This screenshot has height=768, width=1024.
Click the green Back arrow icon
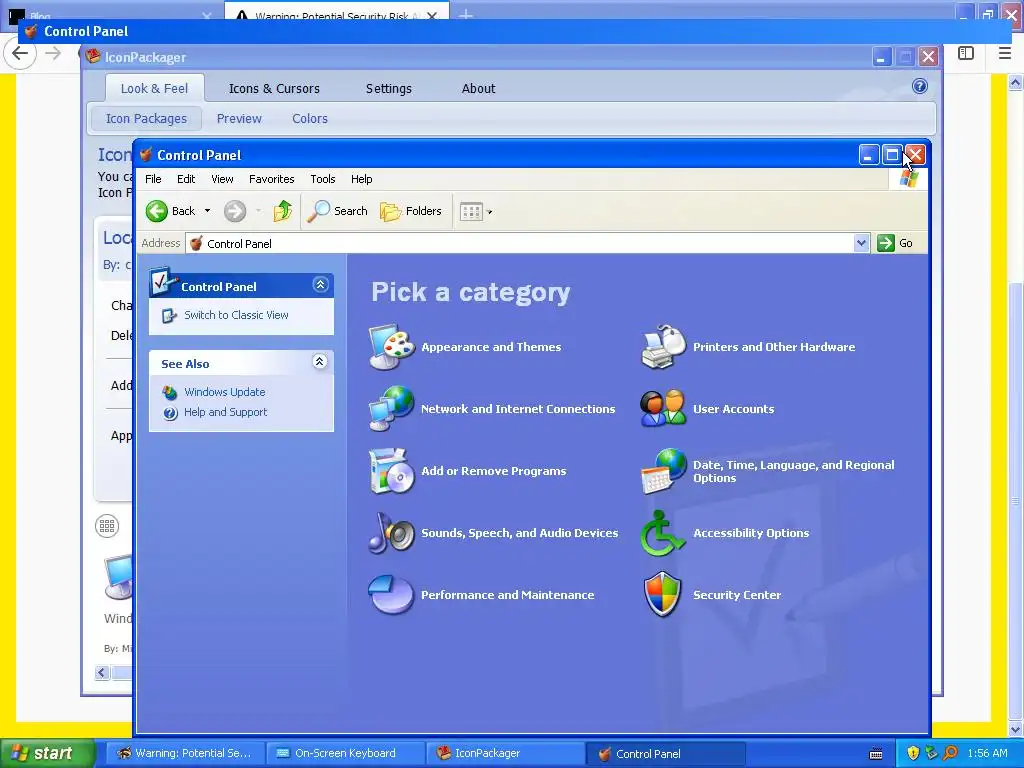[x=157, y=211]
